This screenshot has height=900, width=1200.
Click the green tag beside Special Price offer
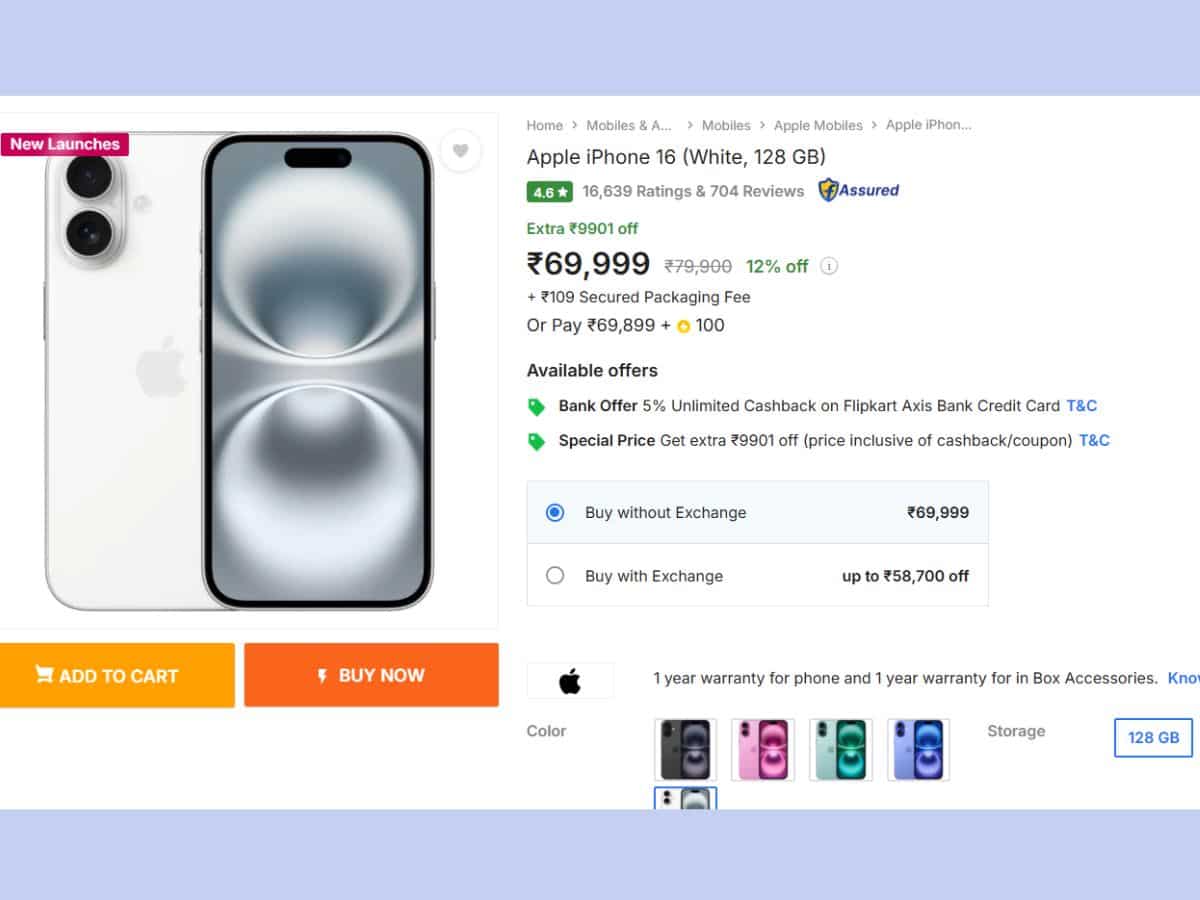[537, 440]
